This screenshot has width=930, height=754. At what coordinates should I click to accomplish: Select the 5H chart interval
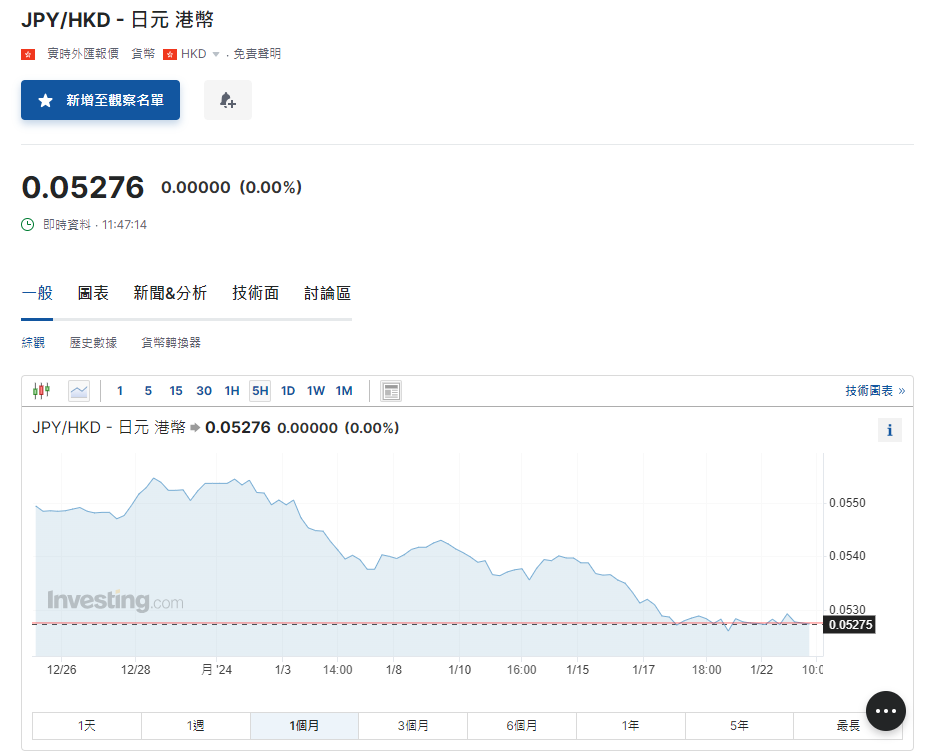[260, 391]
